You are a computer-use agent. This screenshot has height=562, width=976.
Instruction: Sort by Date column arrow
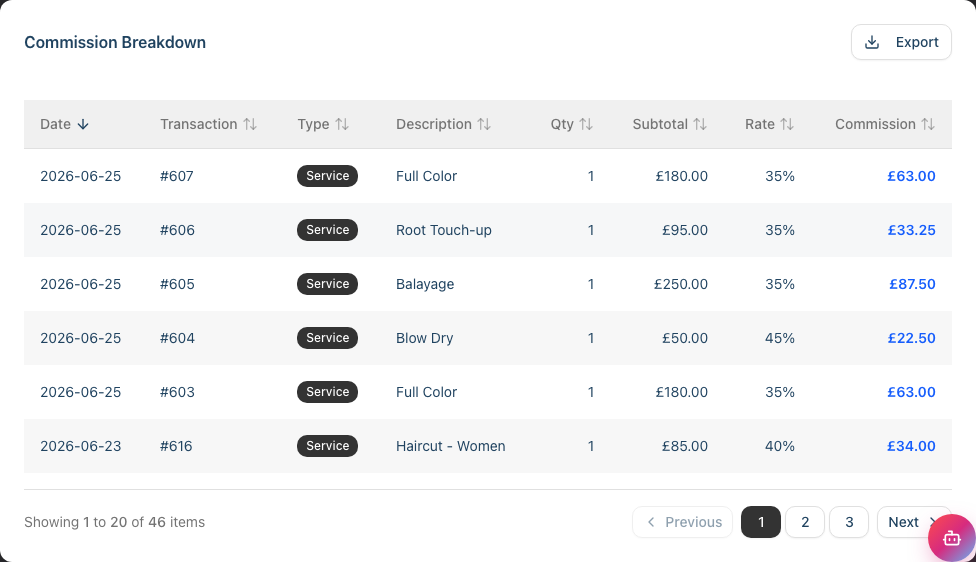(x=83, y=124)
